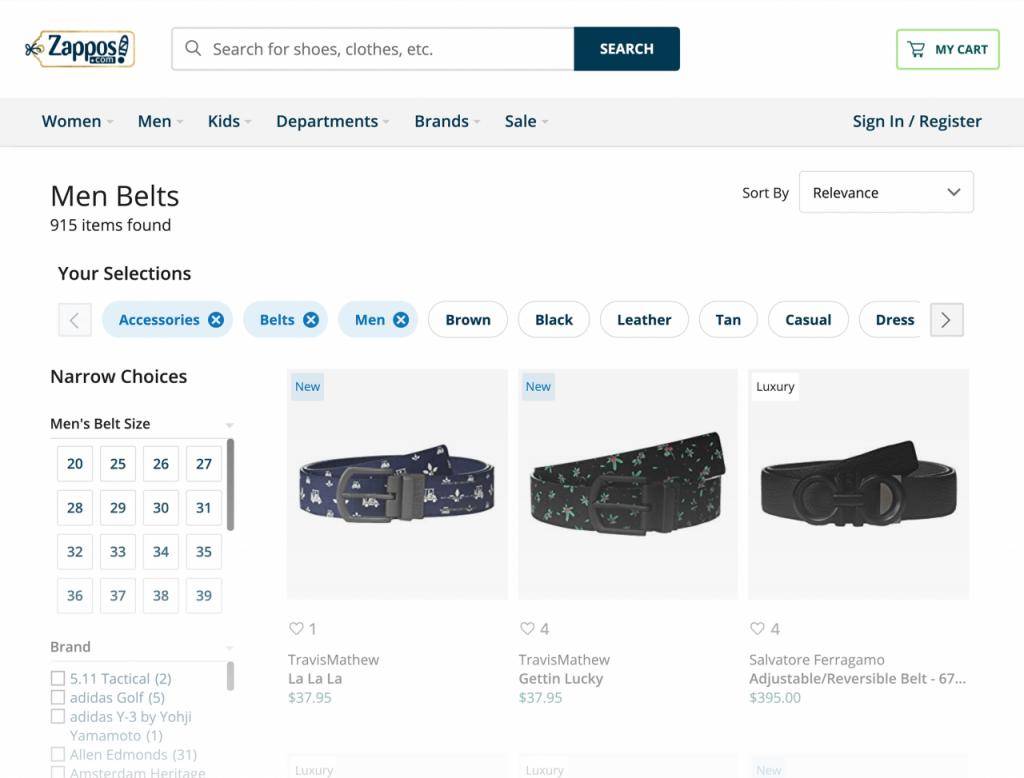Remove the Belts selection chip
The width and height of the screenshot is (1024, 778).
[311, 320]
